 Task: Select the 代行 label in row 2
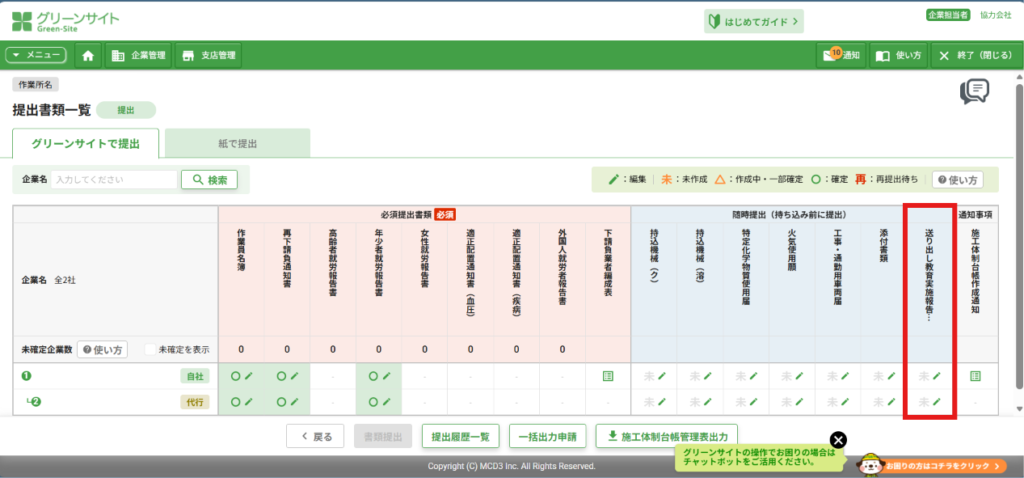[x=195, y=402]
